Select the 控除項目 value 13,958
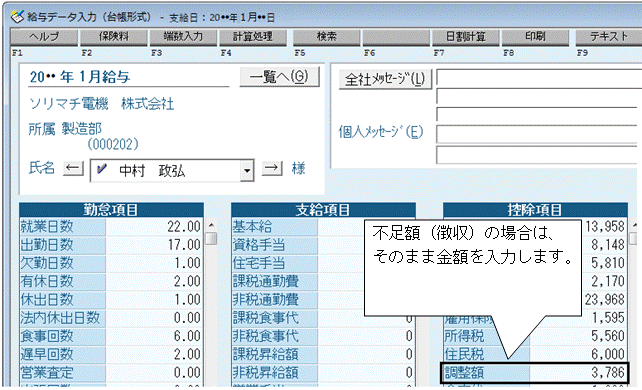 [x=604, y=226]
